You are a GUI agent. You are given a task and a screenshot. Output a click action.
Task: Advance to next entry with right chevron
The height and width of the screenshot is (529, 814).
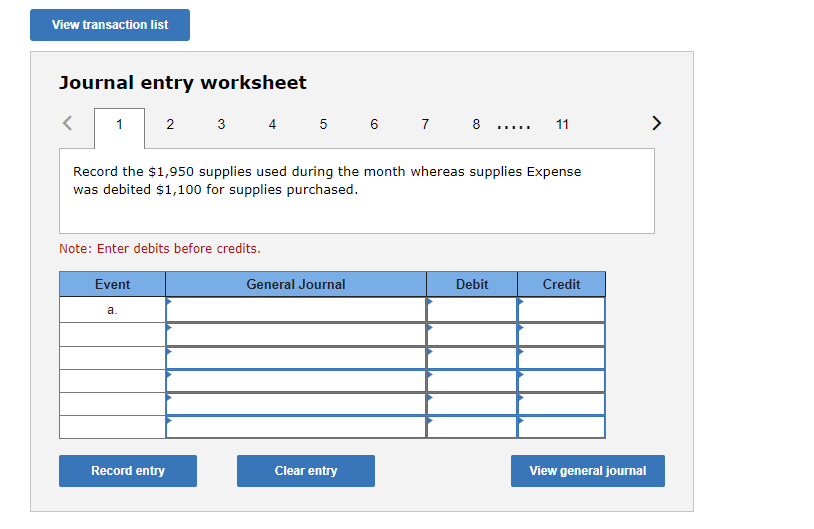[x=656, y=123]
